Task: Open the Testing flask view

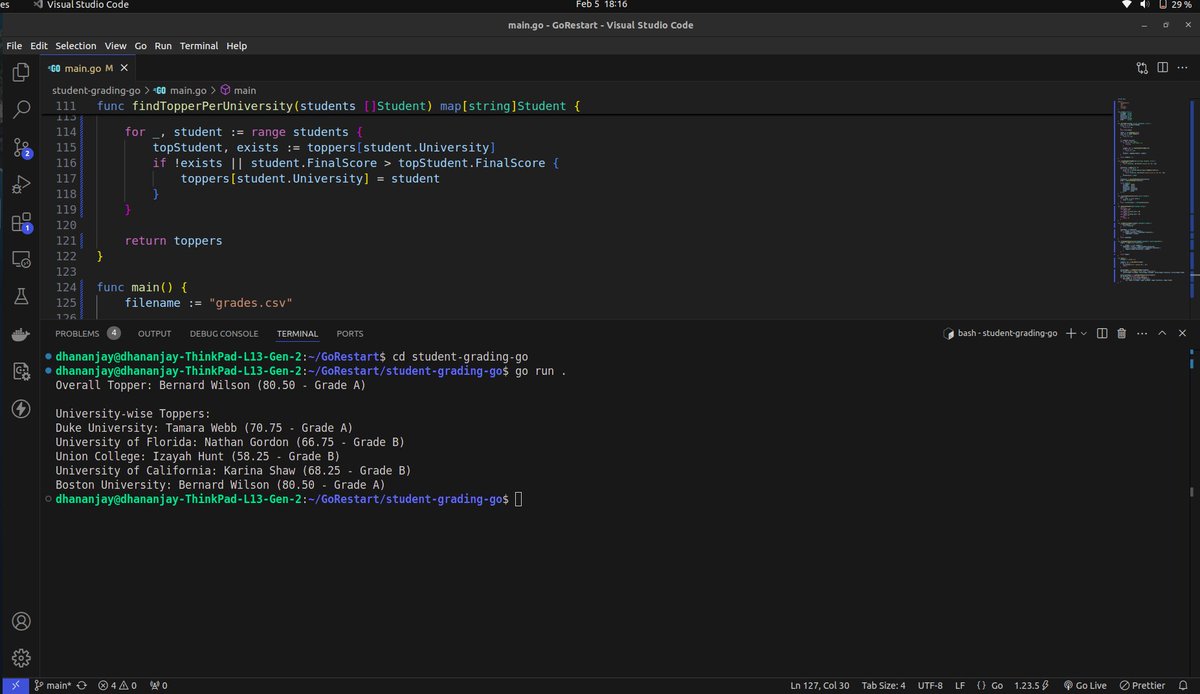Action: pyautogui.click(x=21, y=297)
